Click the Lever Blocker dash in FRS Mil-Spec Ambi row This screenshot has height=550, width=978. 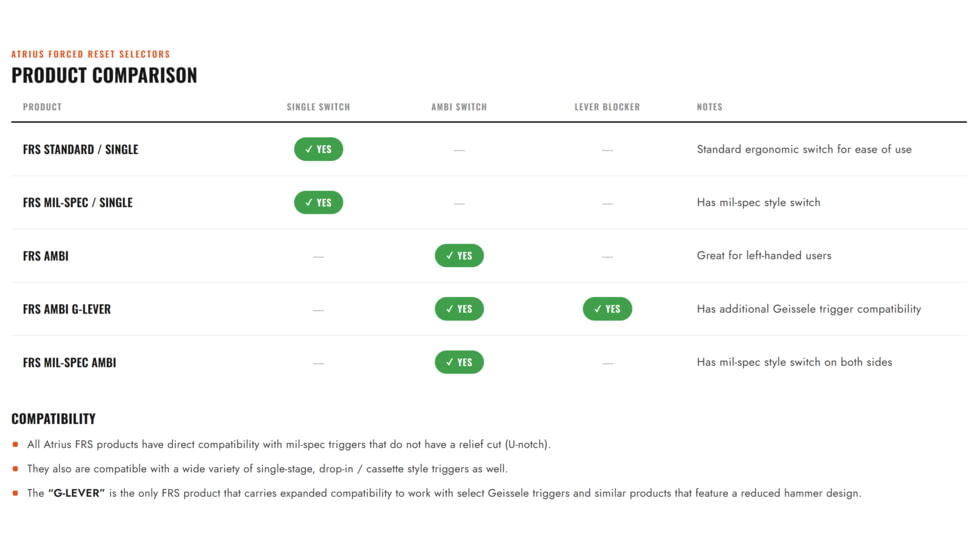pos(607,363)
